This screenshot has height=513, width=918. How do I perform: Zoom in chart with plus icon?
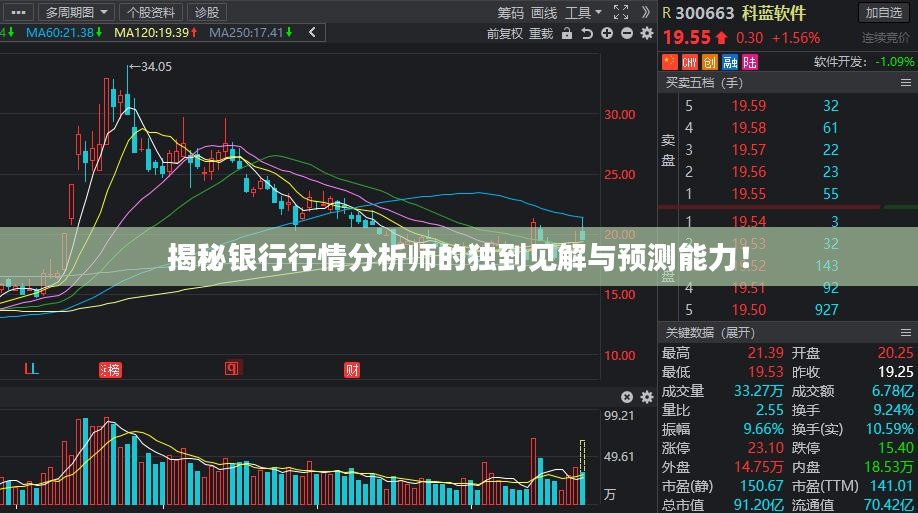pos(607,33)
